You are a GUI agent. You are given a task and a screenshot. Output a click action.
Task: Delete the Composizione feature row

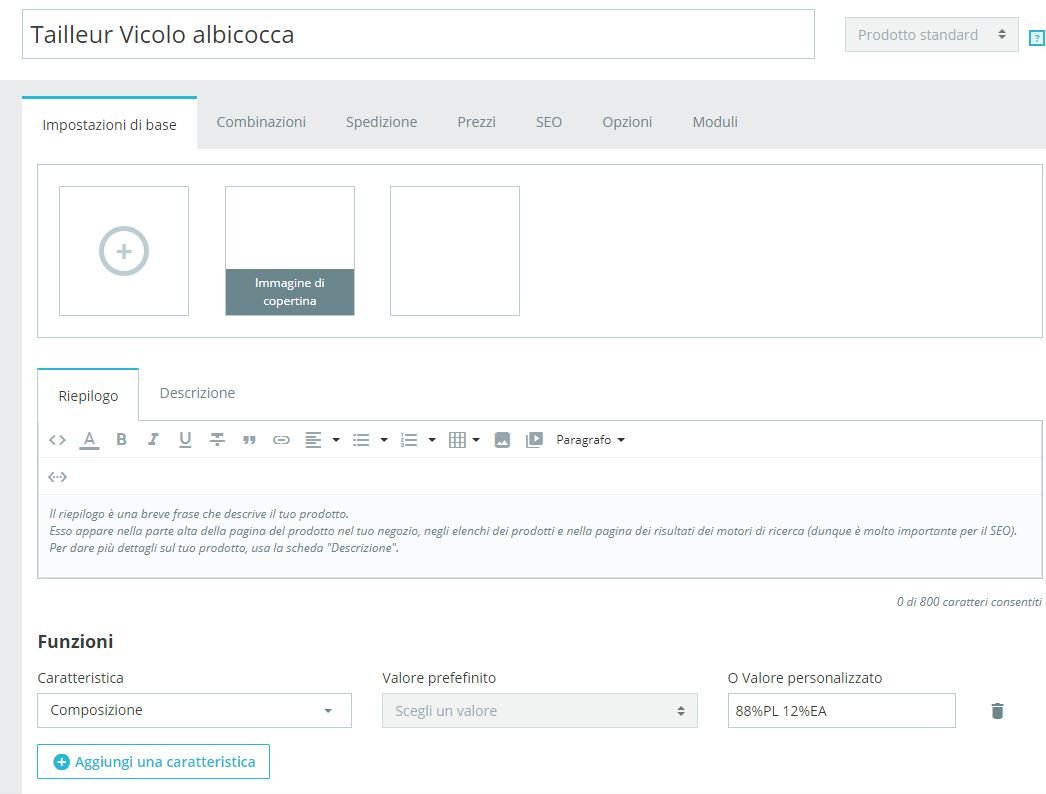coord(997,711)
